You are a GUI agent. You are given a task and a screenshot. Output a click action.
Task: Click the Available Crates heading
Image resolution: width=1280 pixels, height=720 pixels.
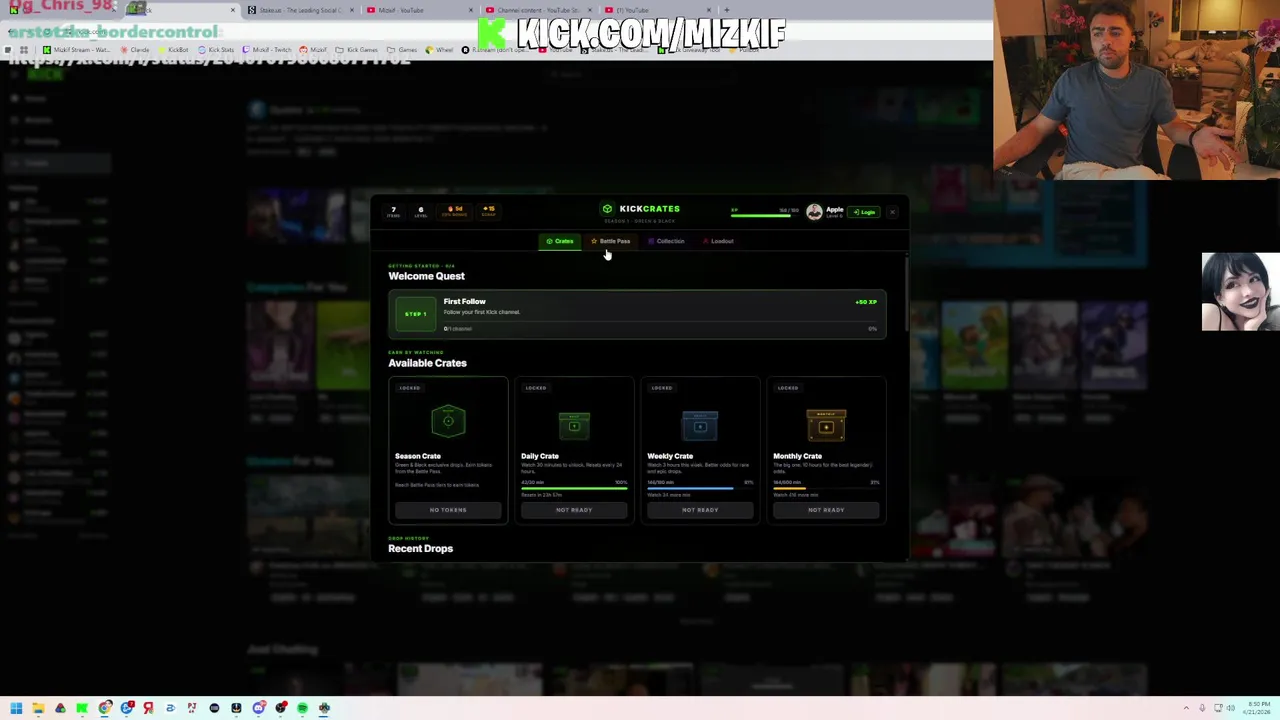427,363
